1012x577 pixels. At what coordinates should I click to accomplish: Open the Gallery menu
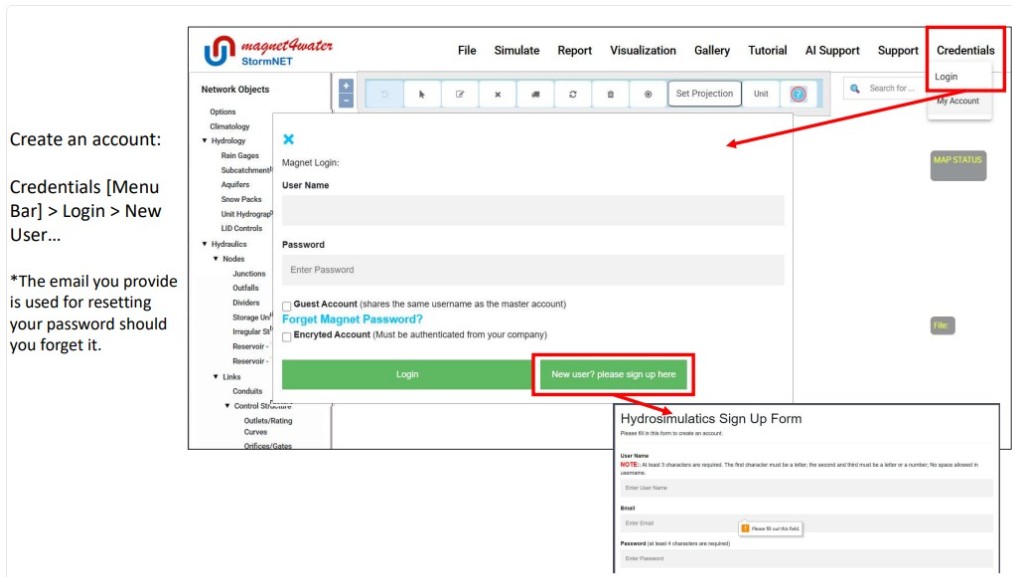712,50
